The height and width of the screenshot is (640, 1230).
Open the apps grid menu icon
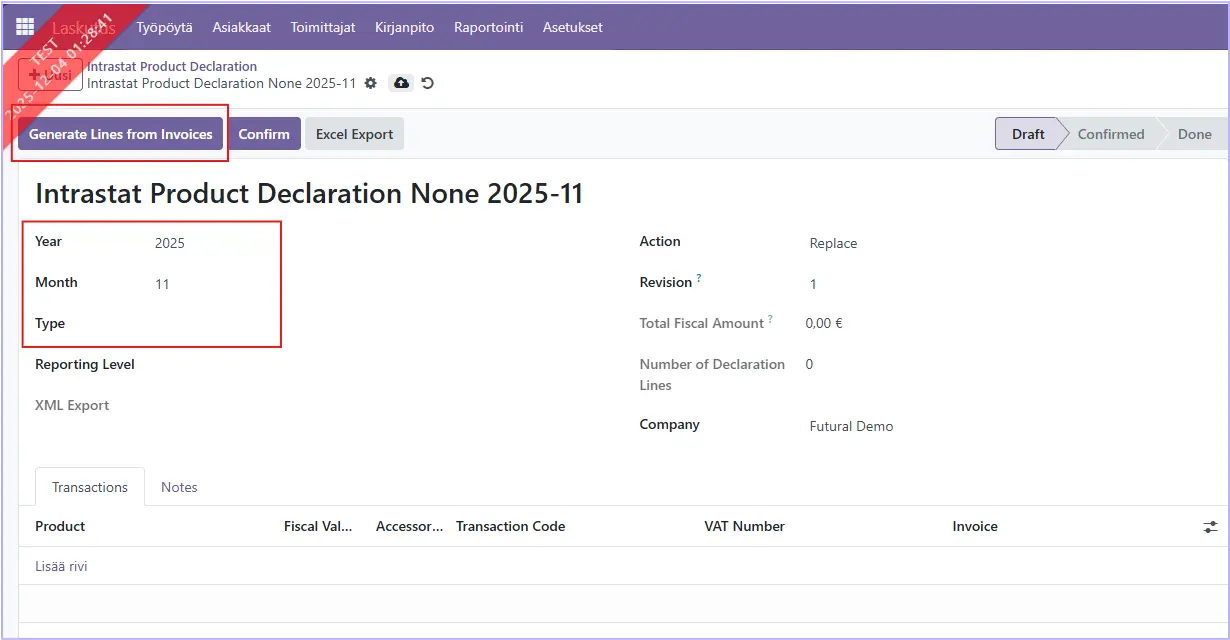25,27
